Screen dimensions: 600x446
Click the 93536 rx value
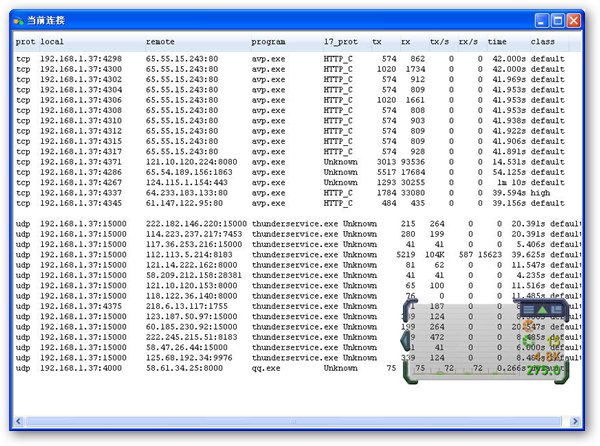coord(413,162)
